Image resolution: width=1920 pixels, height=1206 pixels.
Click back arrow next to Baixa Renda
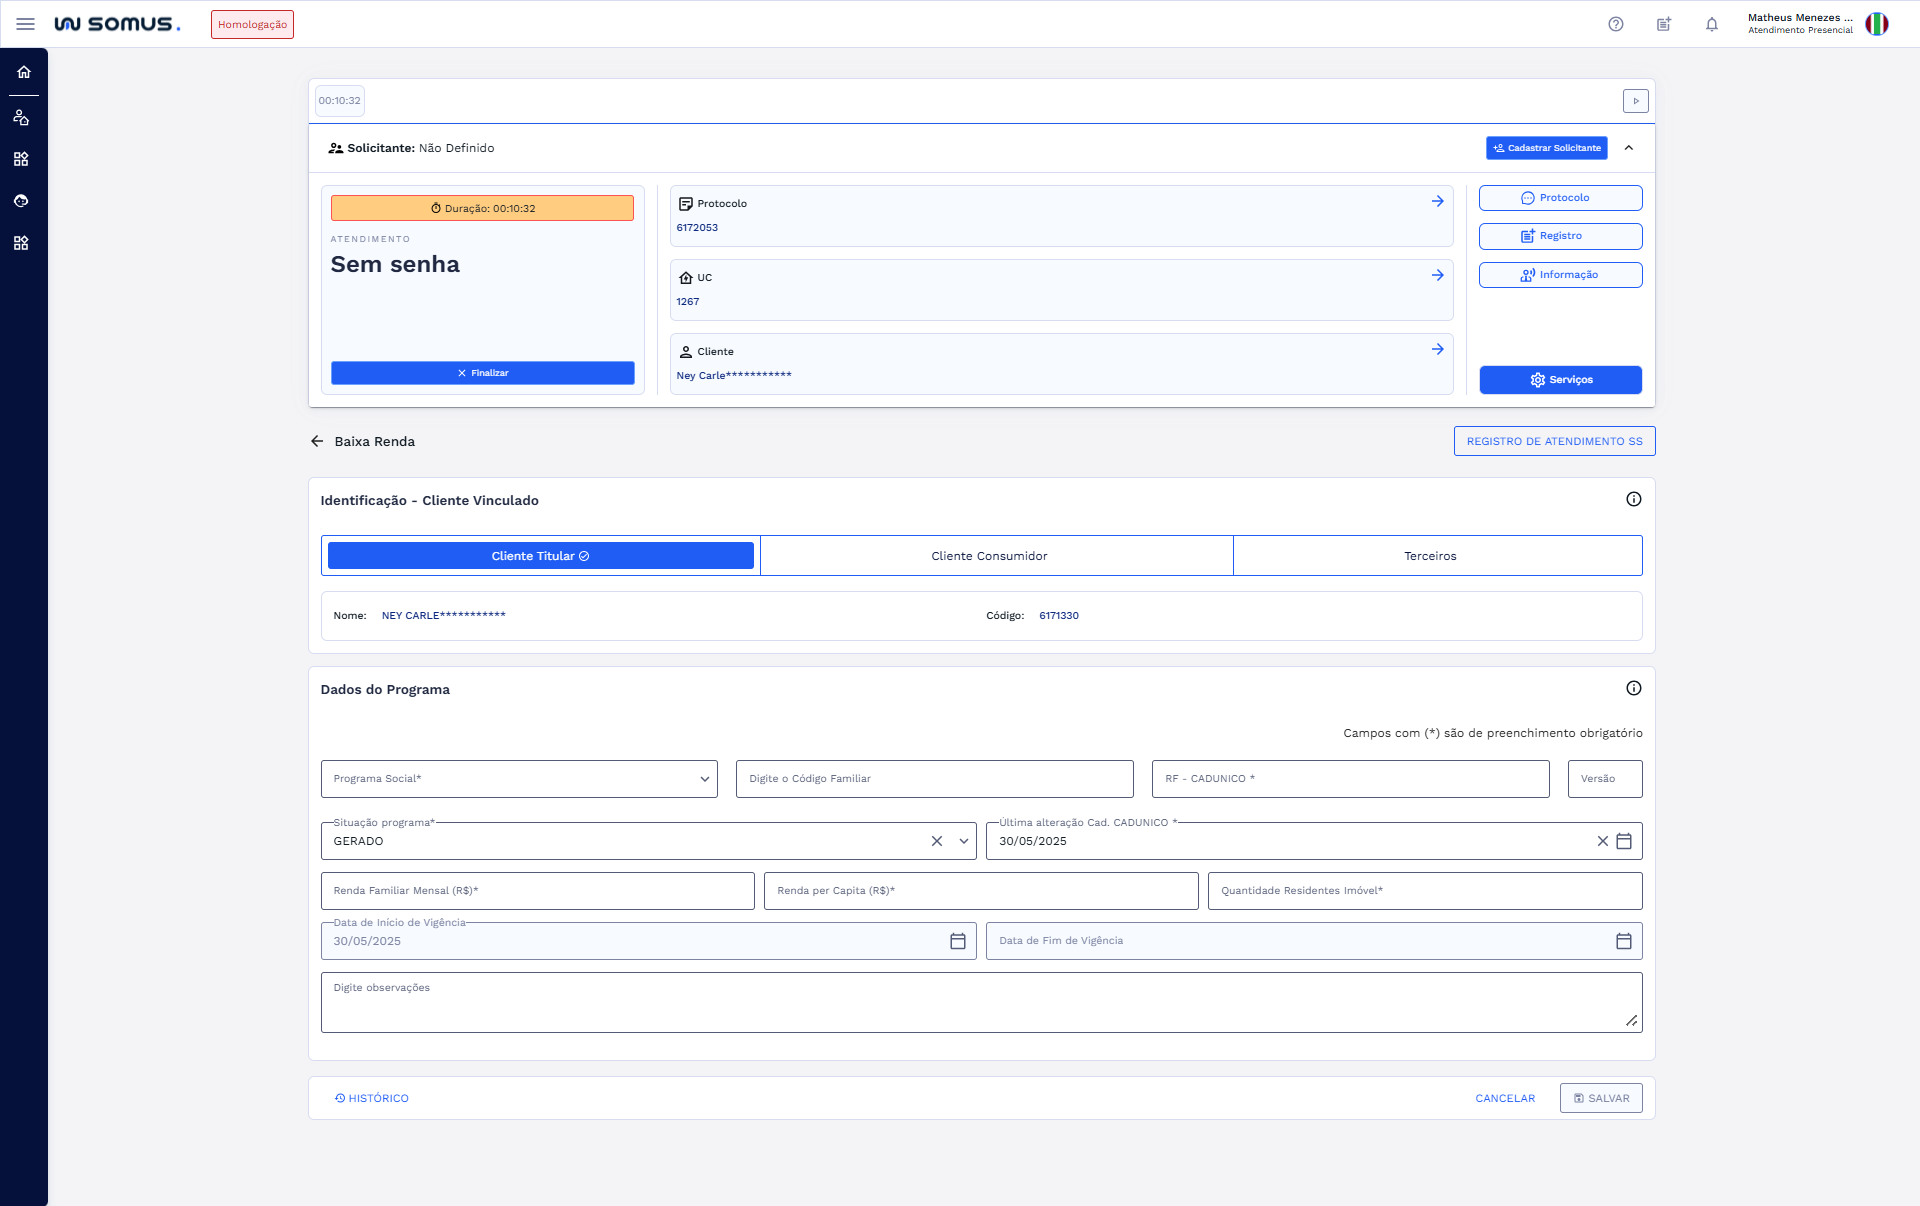point(317,441)
